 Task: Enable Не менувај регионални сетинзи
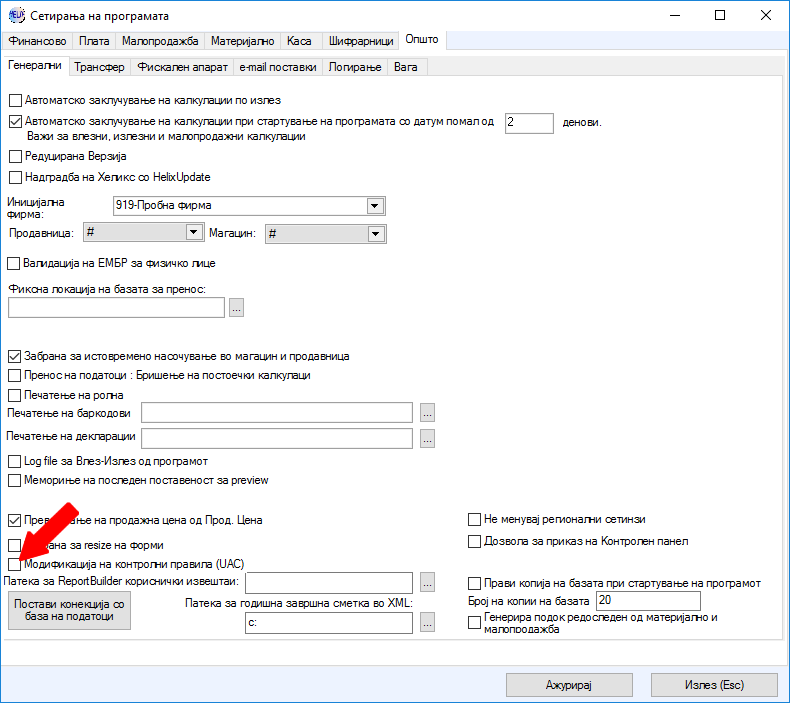pyautogui.click(x=474, y=520)
